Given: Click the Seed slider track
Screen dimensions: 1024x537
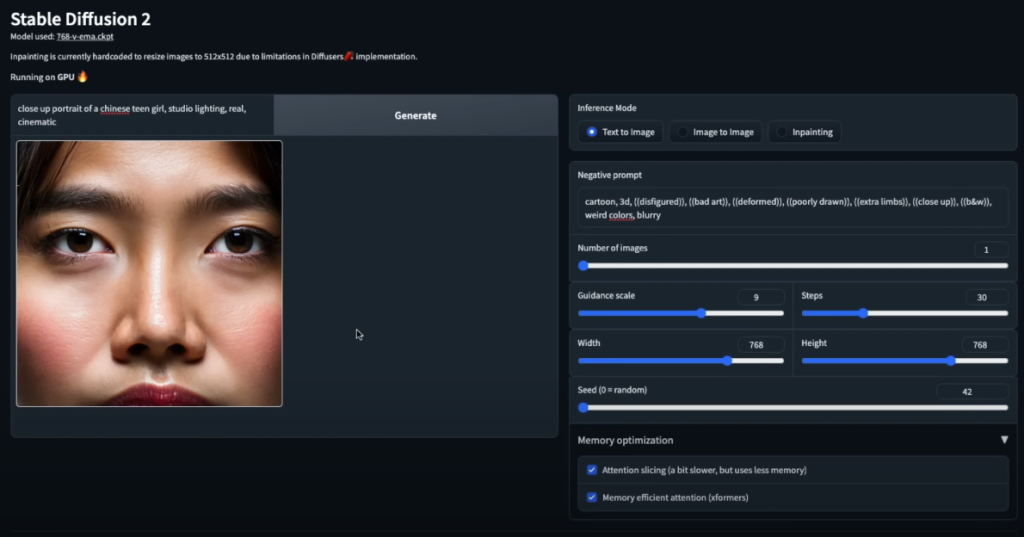Looking at the screenshot, I should click(792, 407).
